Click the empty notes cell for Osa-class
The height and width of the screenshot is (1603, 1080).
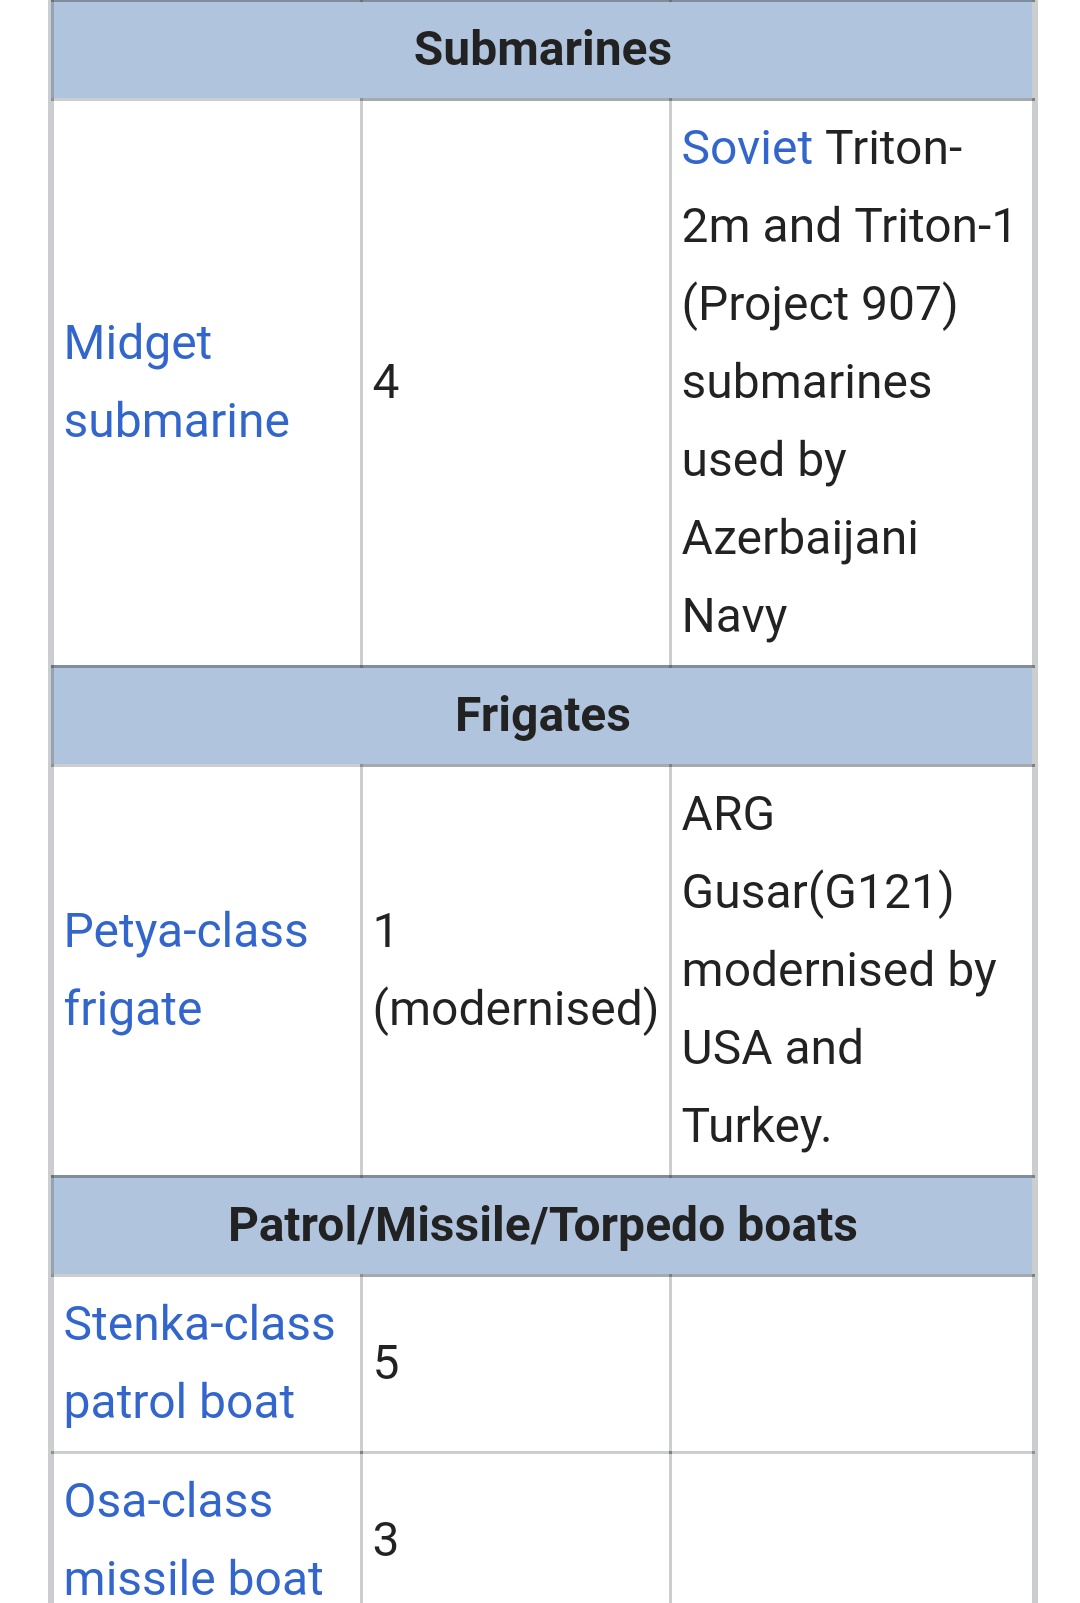tap(851, 1530)
